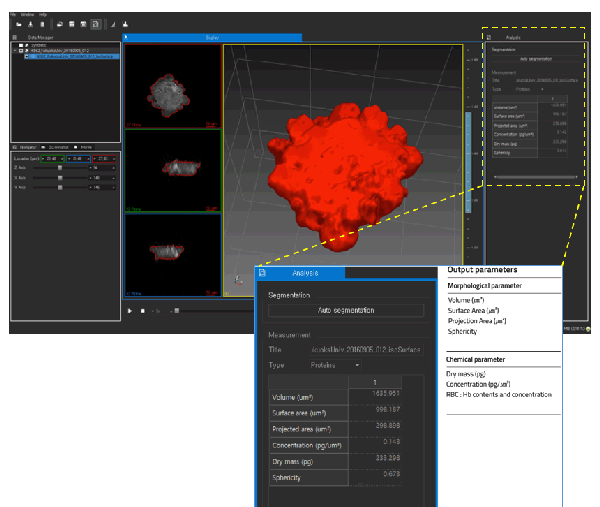Click the highlighted layout icon in toolbar
600x507 pixels.
tap(95, 22)
